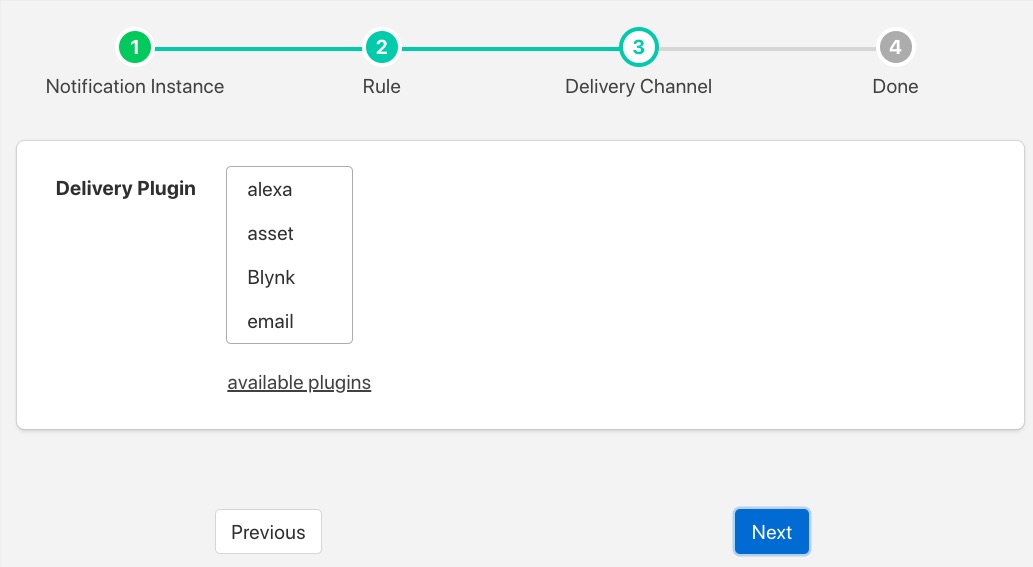The image size is (1033, 567).
Task: Select the email delivery plugin
Action: point(270,322)
